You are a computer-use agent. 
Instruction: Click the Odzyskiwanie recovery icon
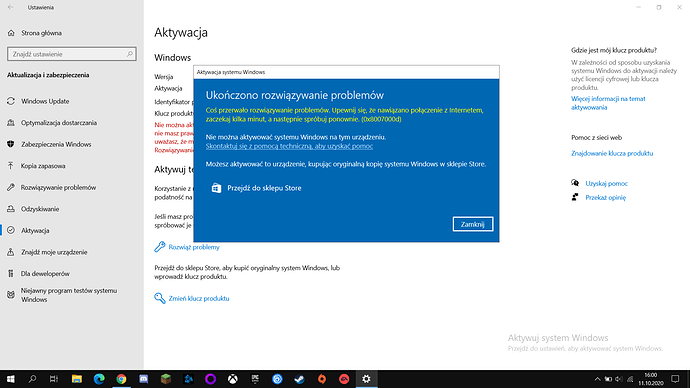[11, 209]
